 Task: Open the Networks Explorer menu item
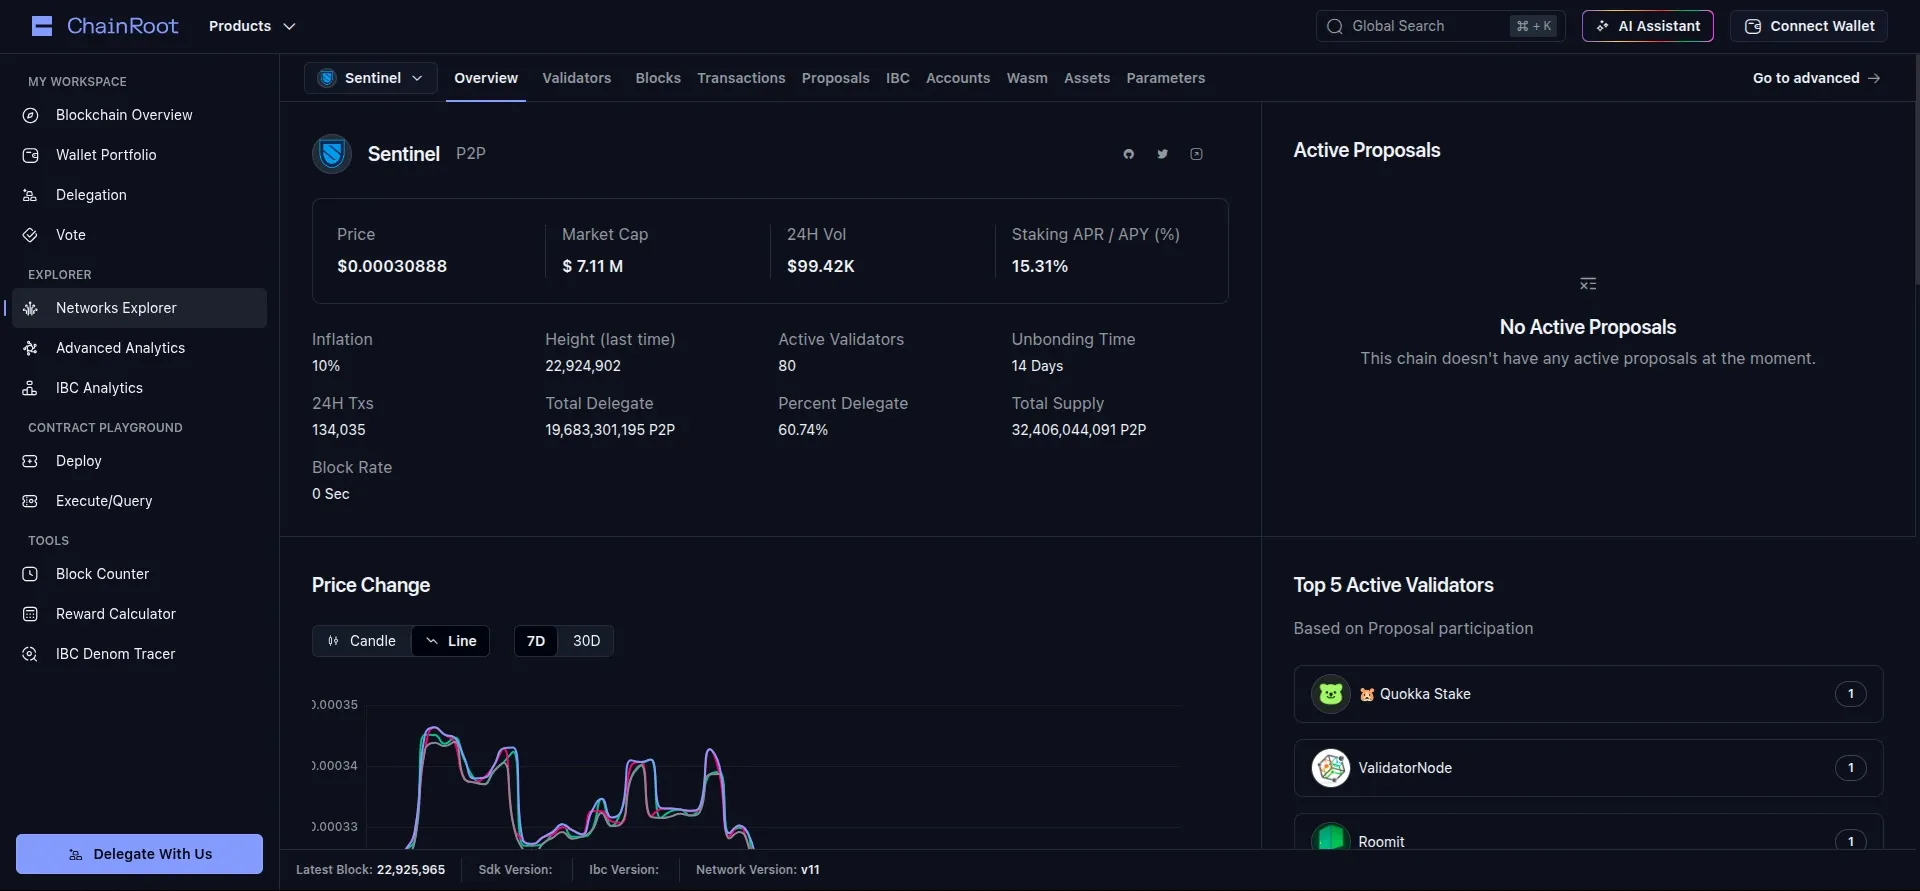pos(139,308)
